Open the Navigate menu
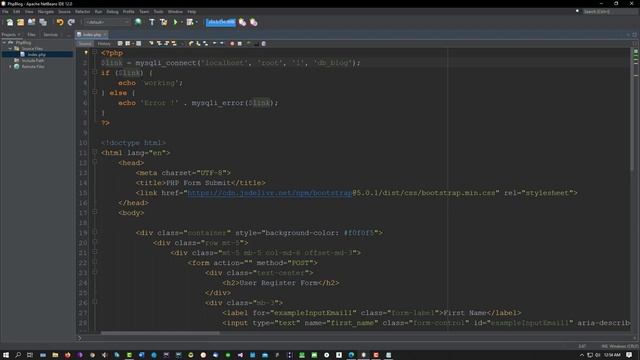Screen dimensions: 640x360 pyautogui.click(x=45, y=11)
